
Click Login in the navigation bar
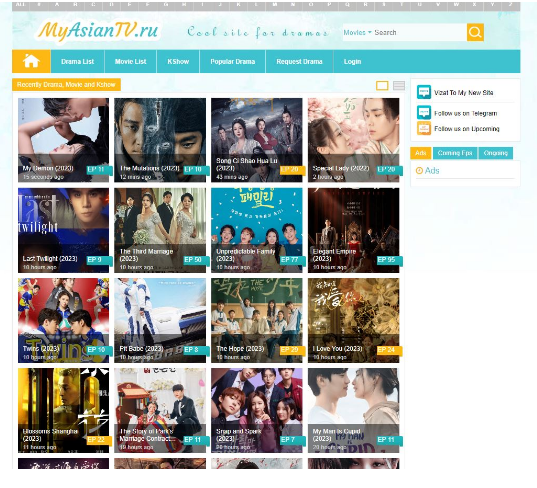[x=352, y=61]
